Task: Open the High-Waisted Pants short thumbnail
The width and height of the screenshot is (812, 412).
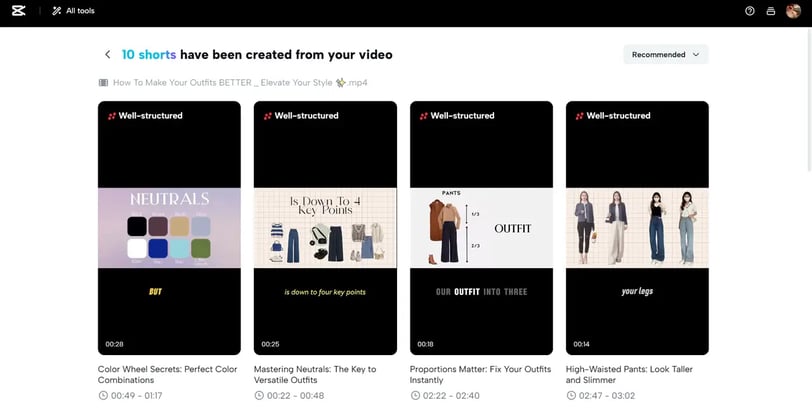Action: click(x=637, y=228)
